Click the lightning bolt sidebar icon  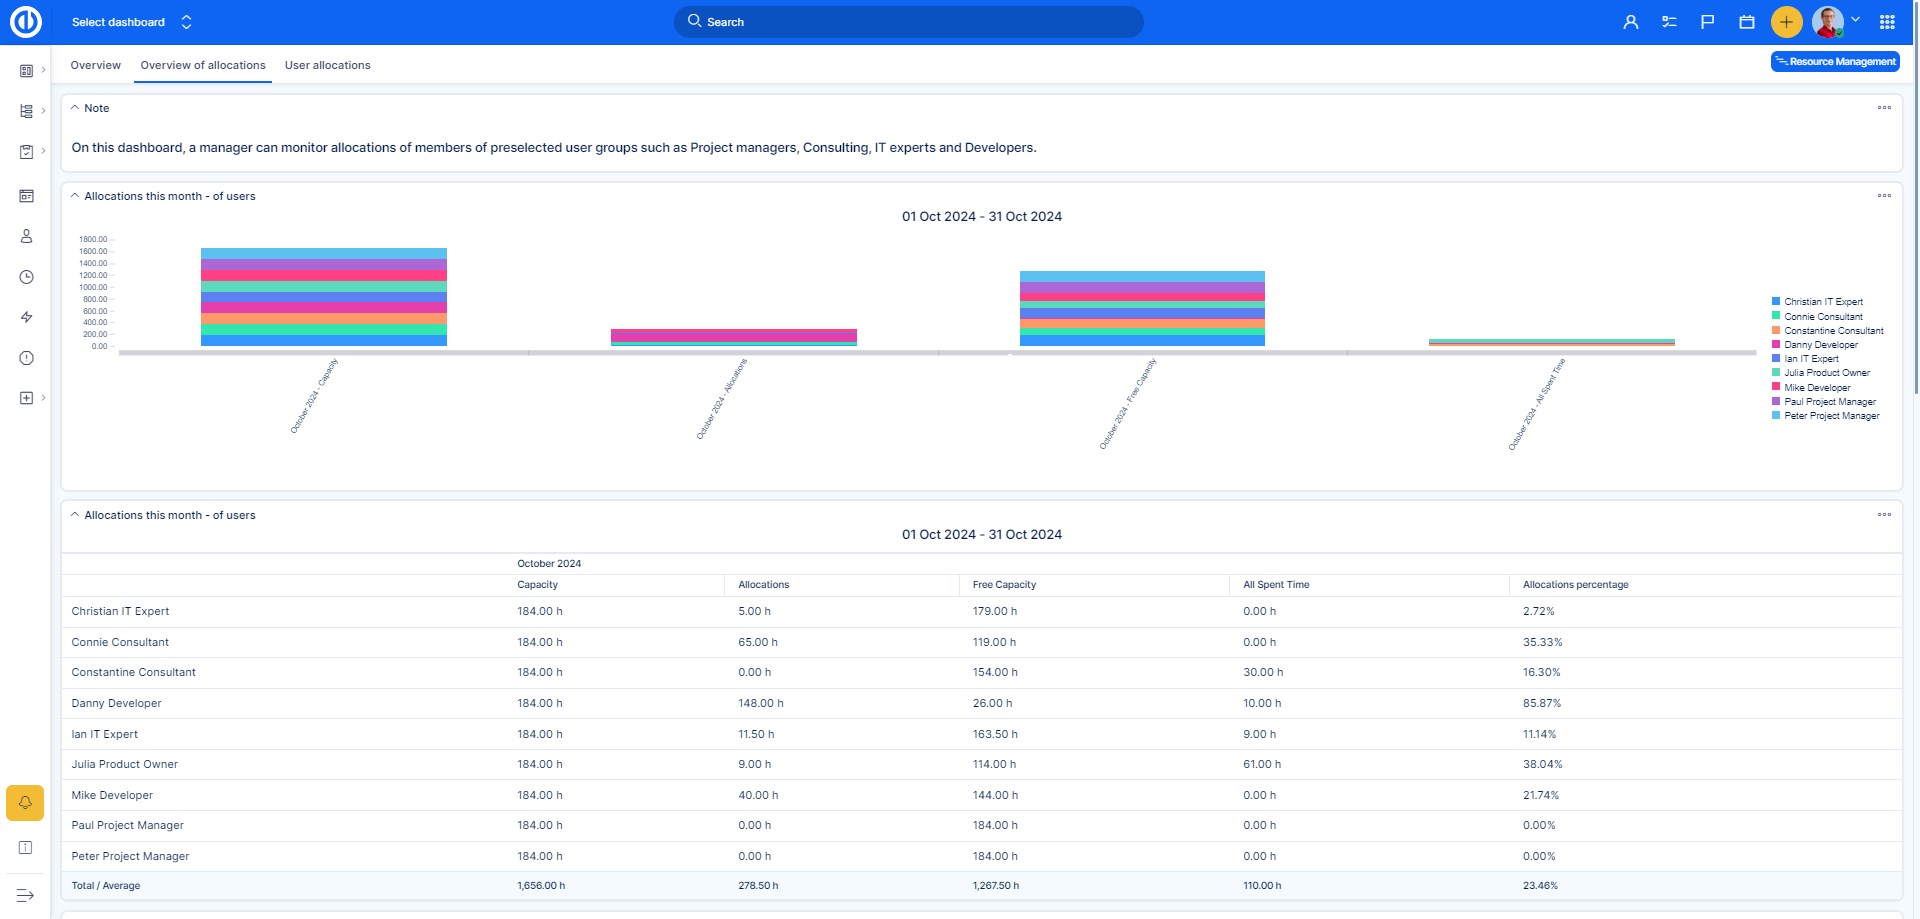[27, 317]
